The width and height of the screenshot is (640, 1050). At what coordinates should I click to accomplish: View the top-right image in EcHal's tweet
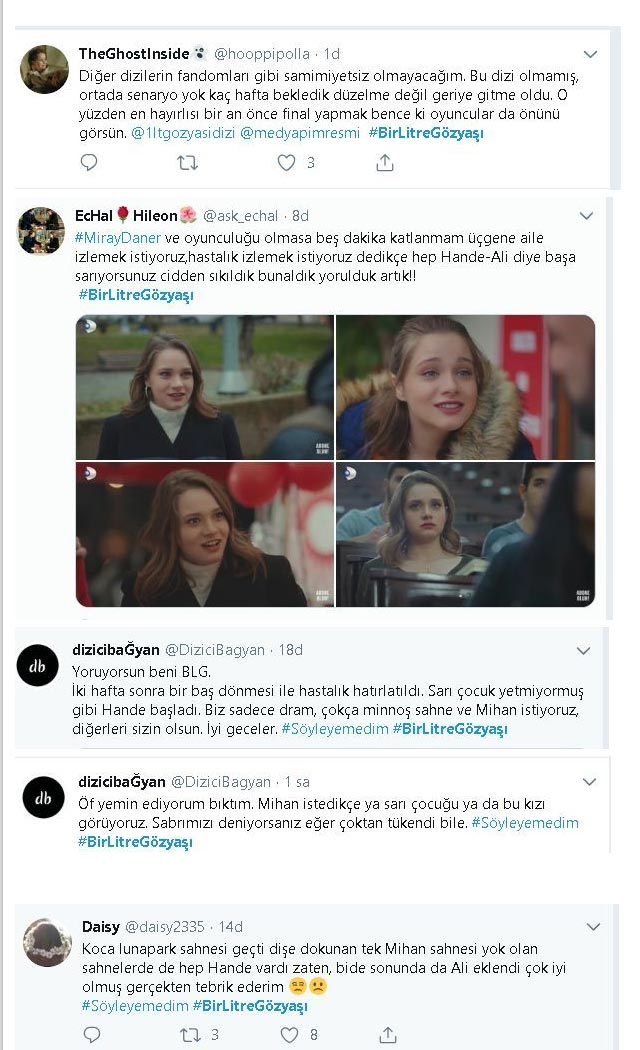click(465, 387)
